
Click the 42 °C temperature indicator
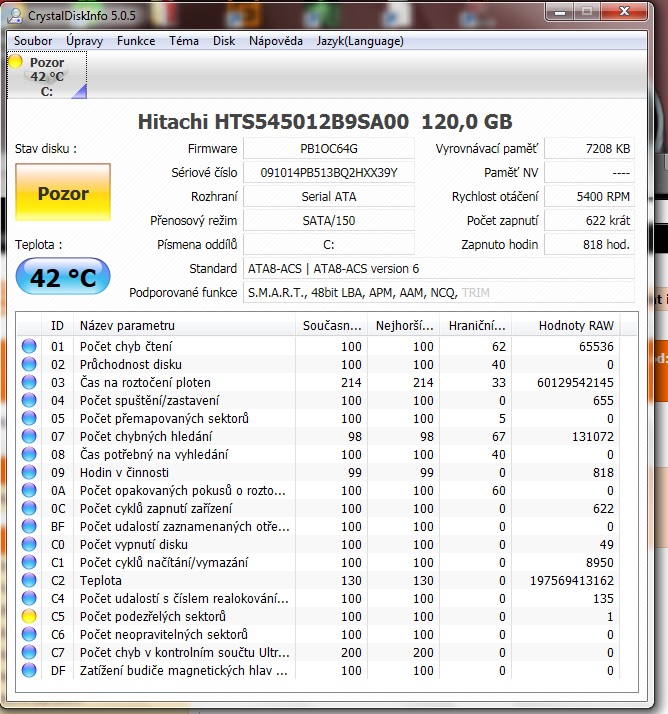tap(63, 276)
